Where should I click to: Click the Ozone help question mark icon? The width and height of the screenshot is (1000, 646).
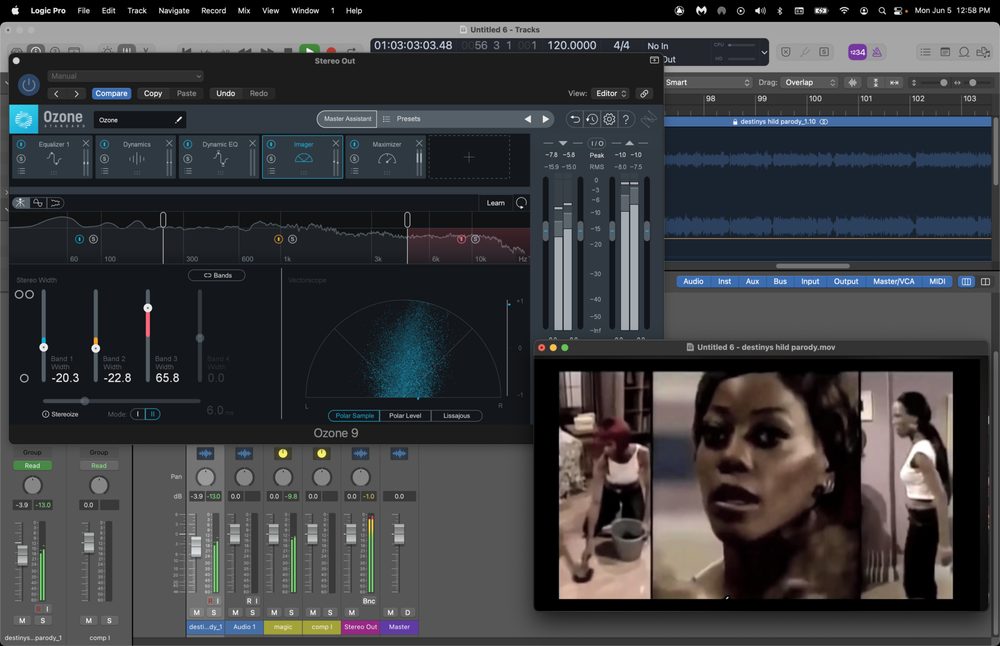[x=626, y=119]
